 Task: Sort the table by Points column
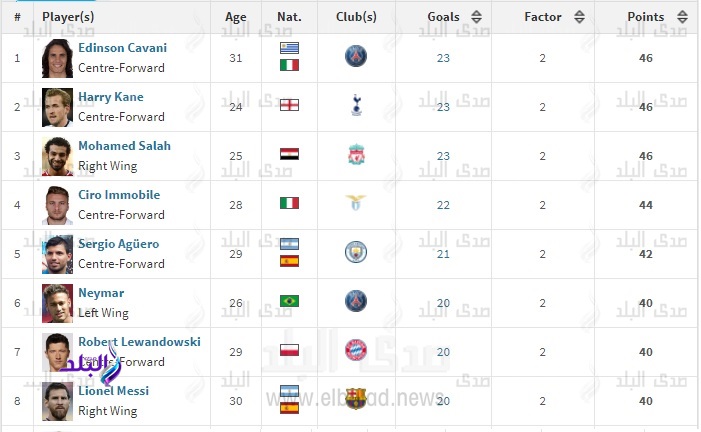pos(681,17)
